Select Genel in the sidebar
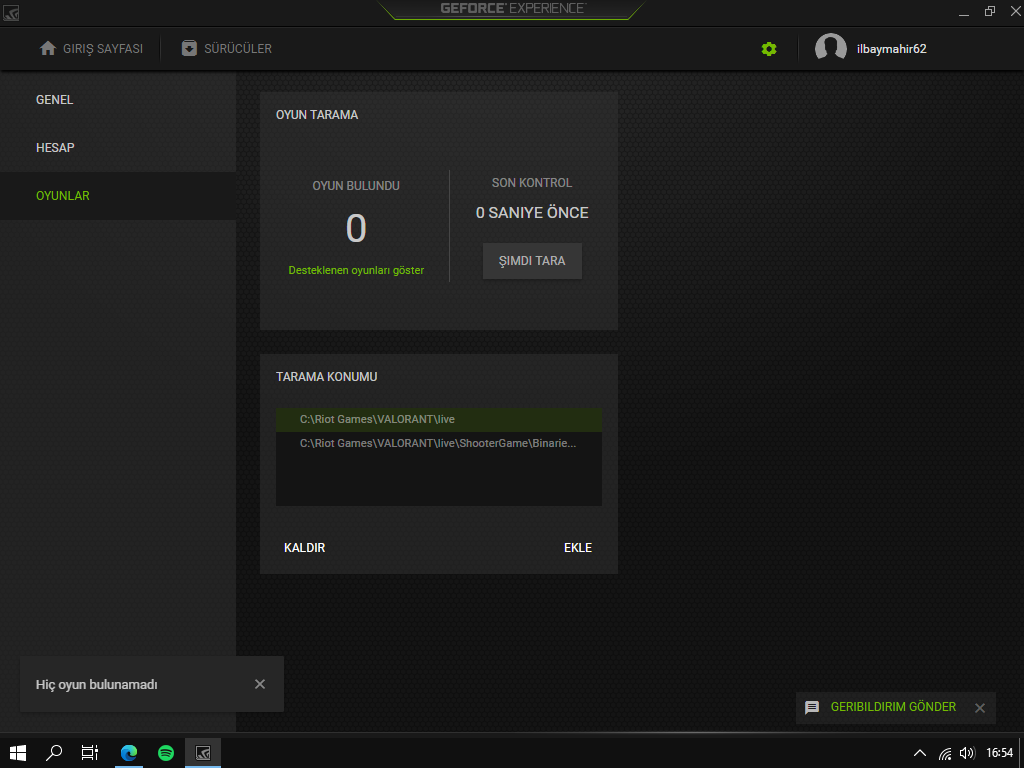 (118, 100)
